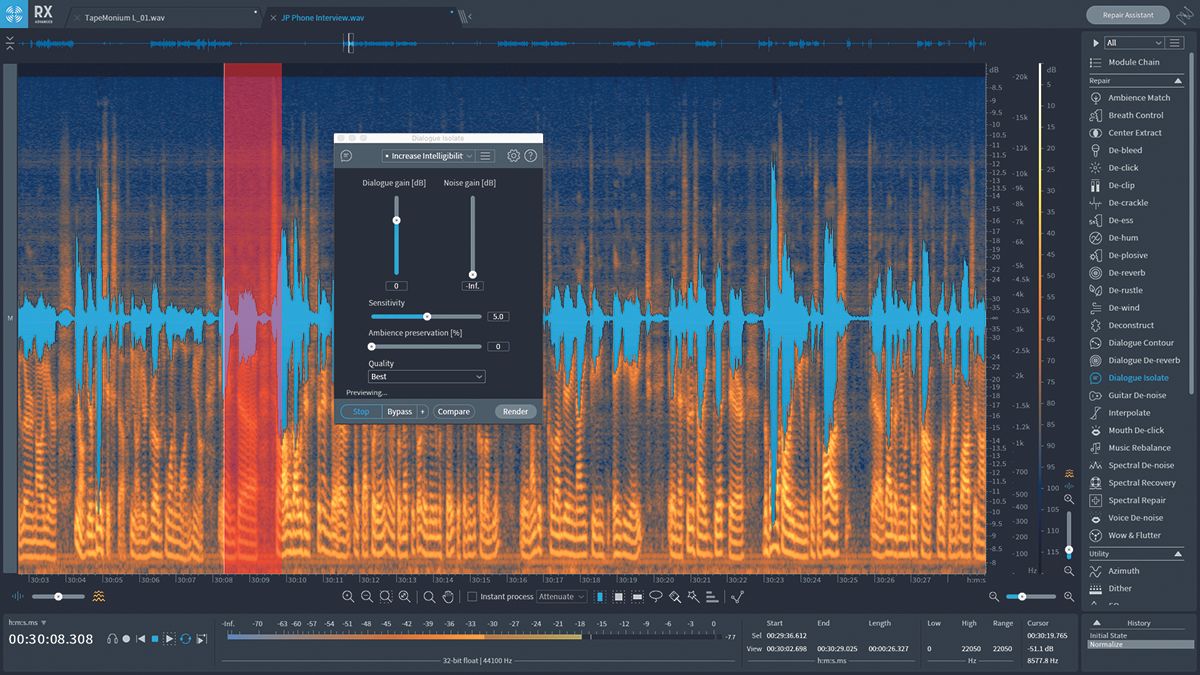The width and height of the screenshot is (1200, 675).
Task: Toggle Bypass in Dialogue Isolate
Action: [x=401, y=411]
